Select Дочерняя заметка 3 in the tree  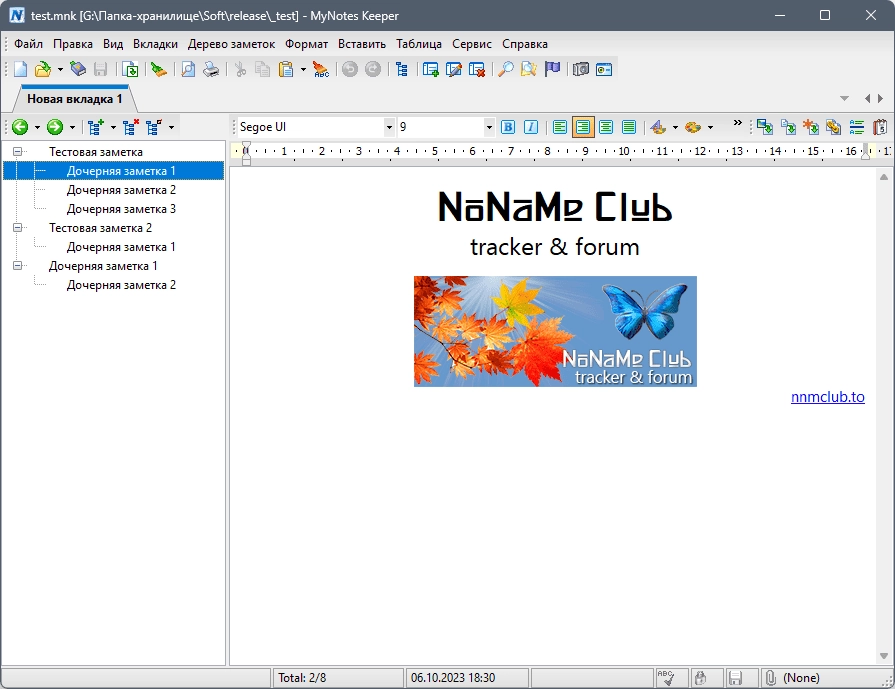click(121, 209)
